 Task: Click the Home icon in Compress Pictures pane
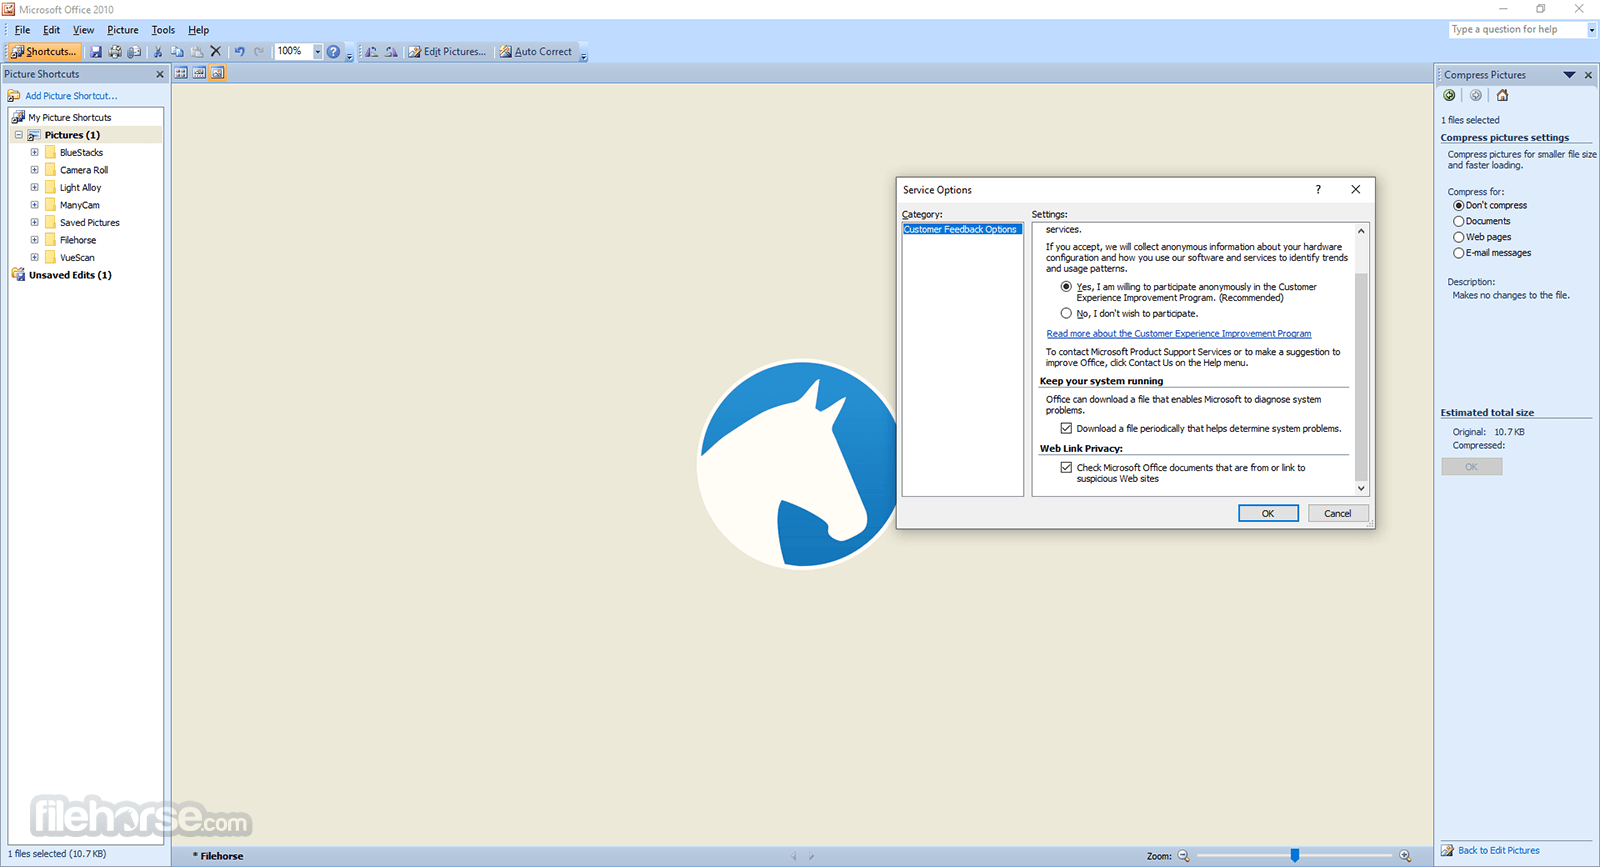[x=1502, y=96]
